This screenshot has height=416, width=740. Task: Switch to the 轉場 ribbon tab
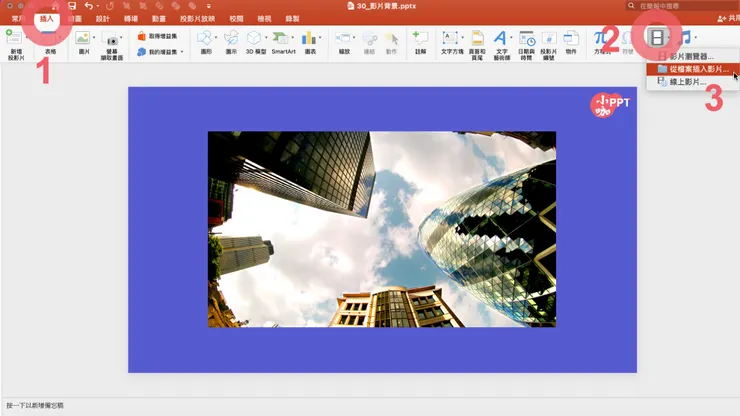point(131,19)
